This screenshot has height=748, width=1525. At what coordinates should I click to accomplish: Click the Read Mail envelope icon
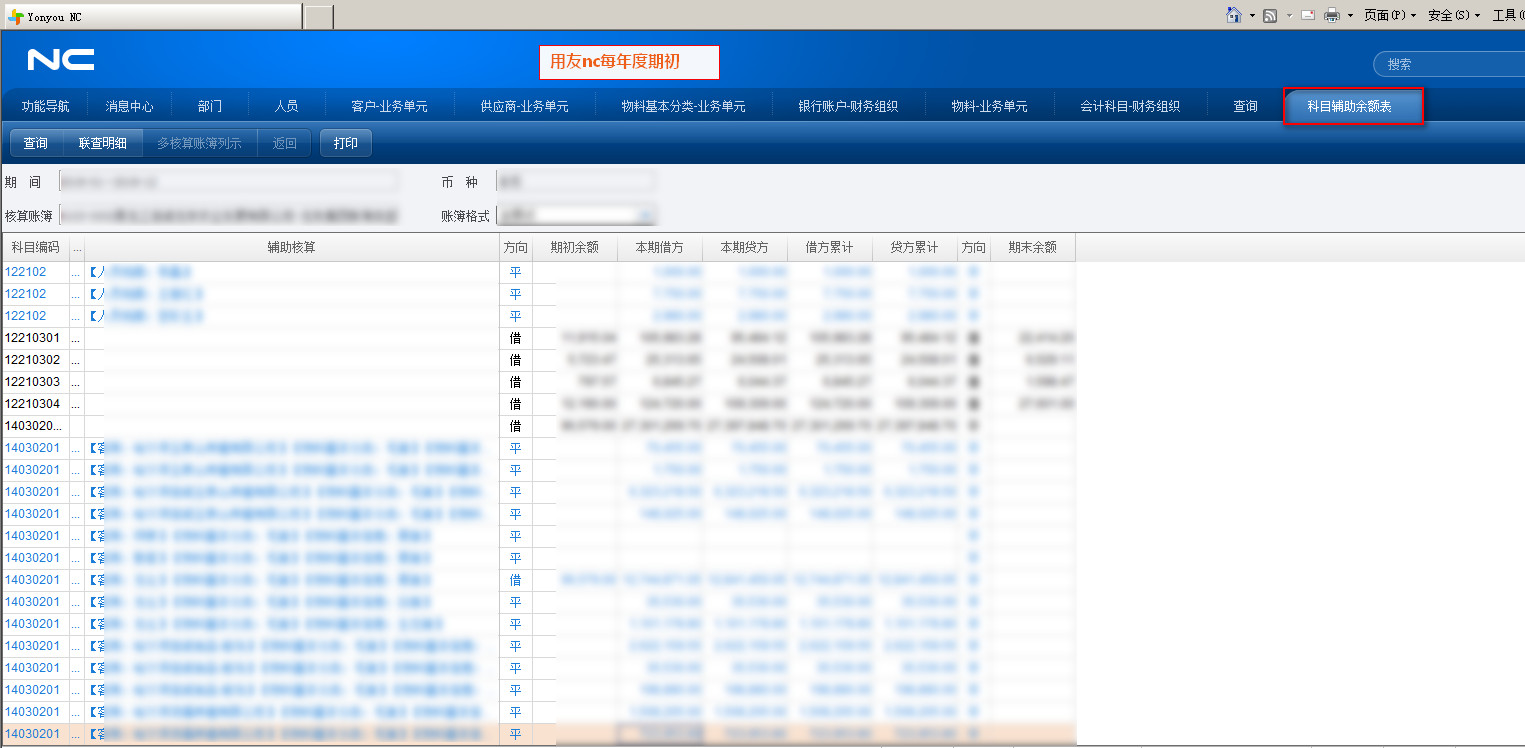[1307, 15]
